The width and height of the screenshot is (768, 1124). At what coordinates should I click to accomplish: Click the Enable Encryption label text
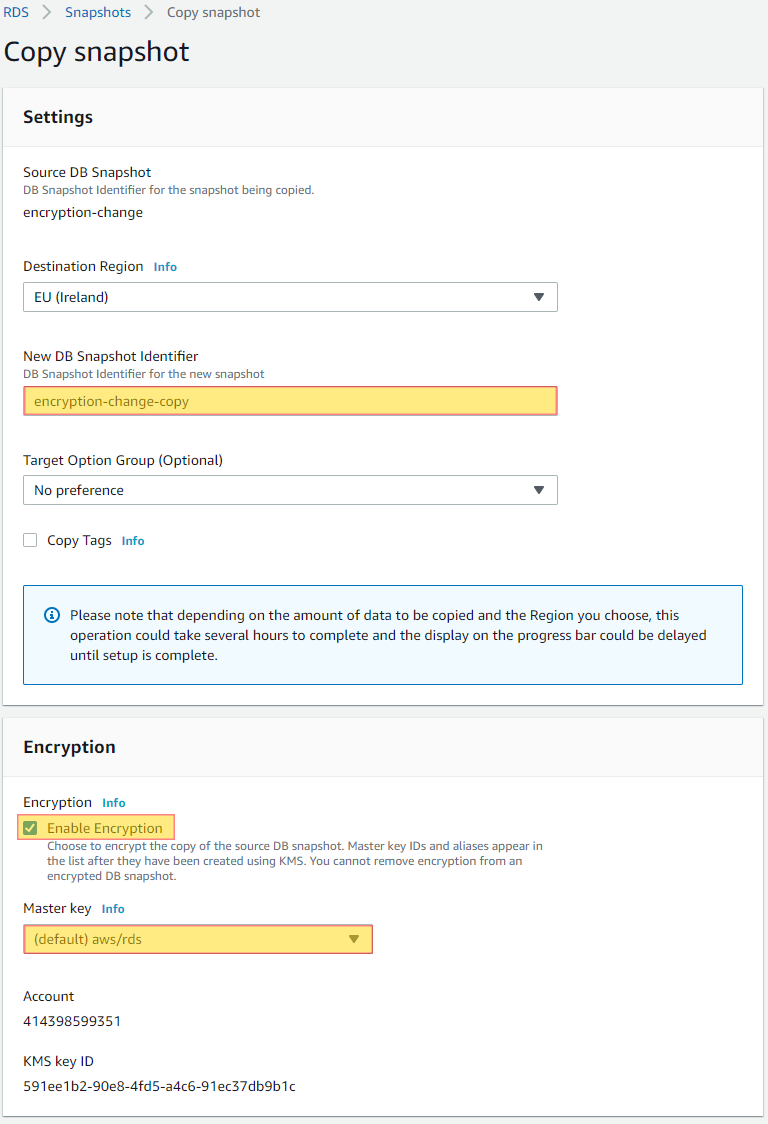[105, 828]
